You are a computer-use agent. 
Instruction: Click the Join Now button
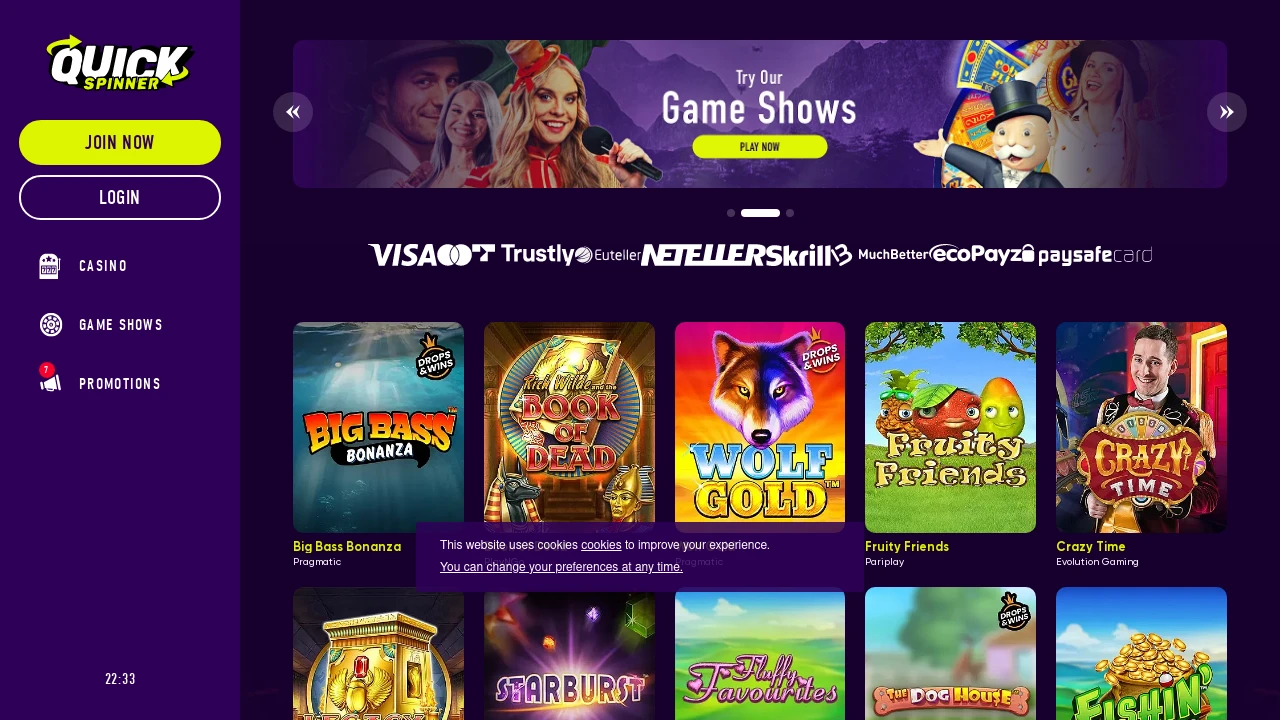pos(120,142)
